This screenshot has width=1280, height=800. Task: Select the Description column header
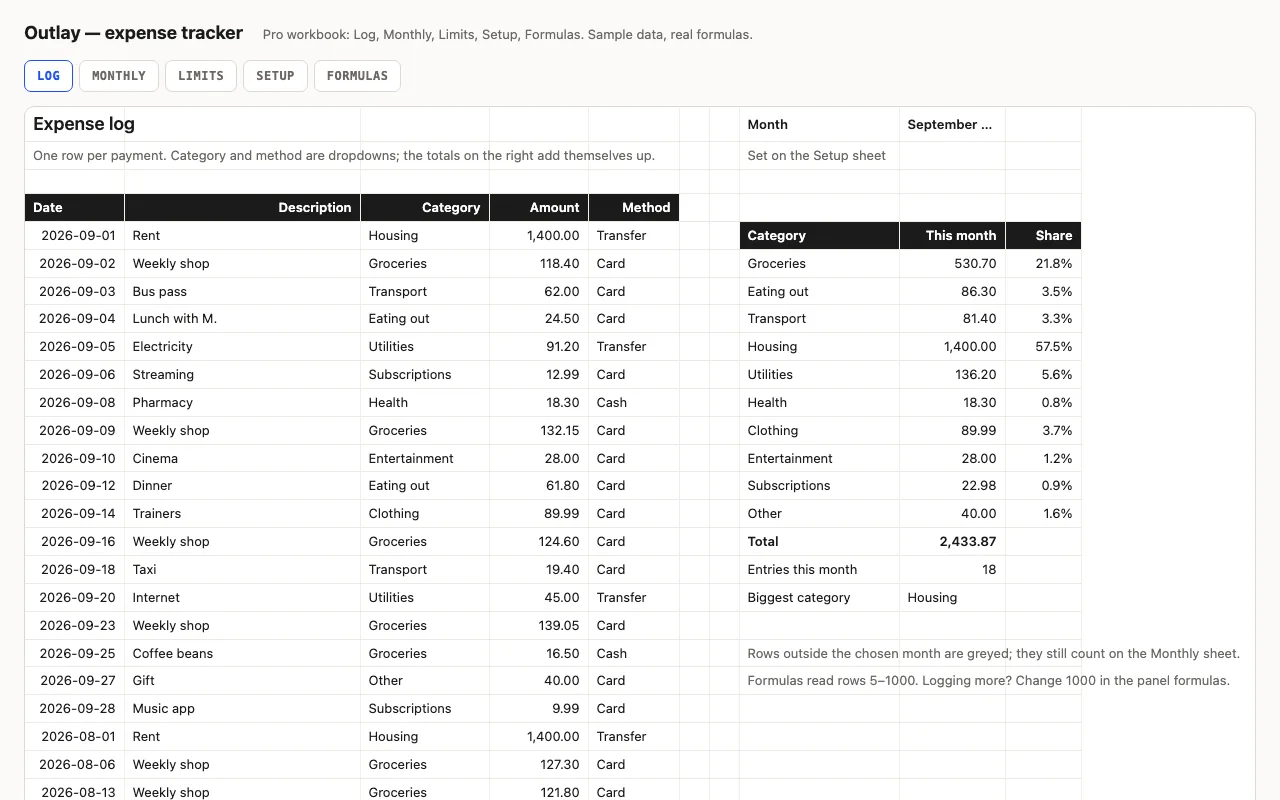(243, 208)
